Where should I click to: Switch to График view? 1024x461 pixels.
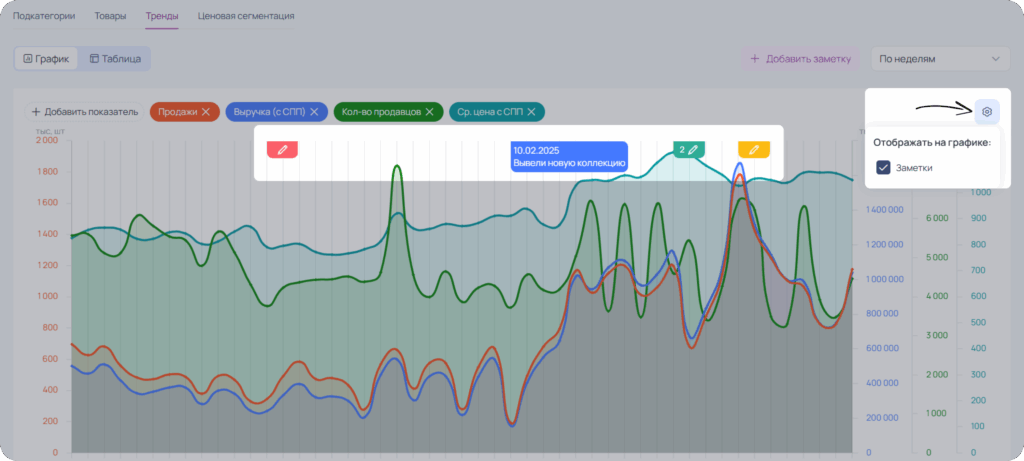(x=46, y=58)
